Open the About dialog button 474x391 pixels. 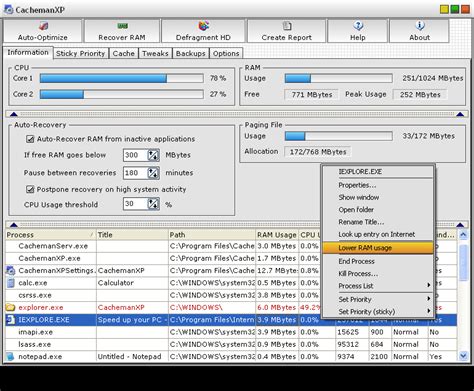(x=419, y=31)
